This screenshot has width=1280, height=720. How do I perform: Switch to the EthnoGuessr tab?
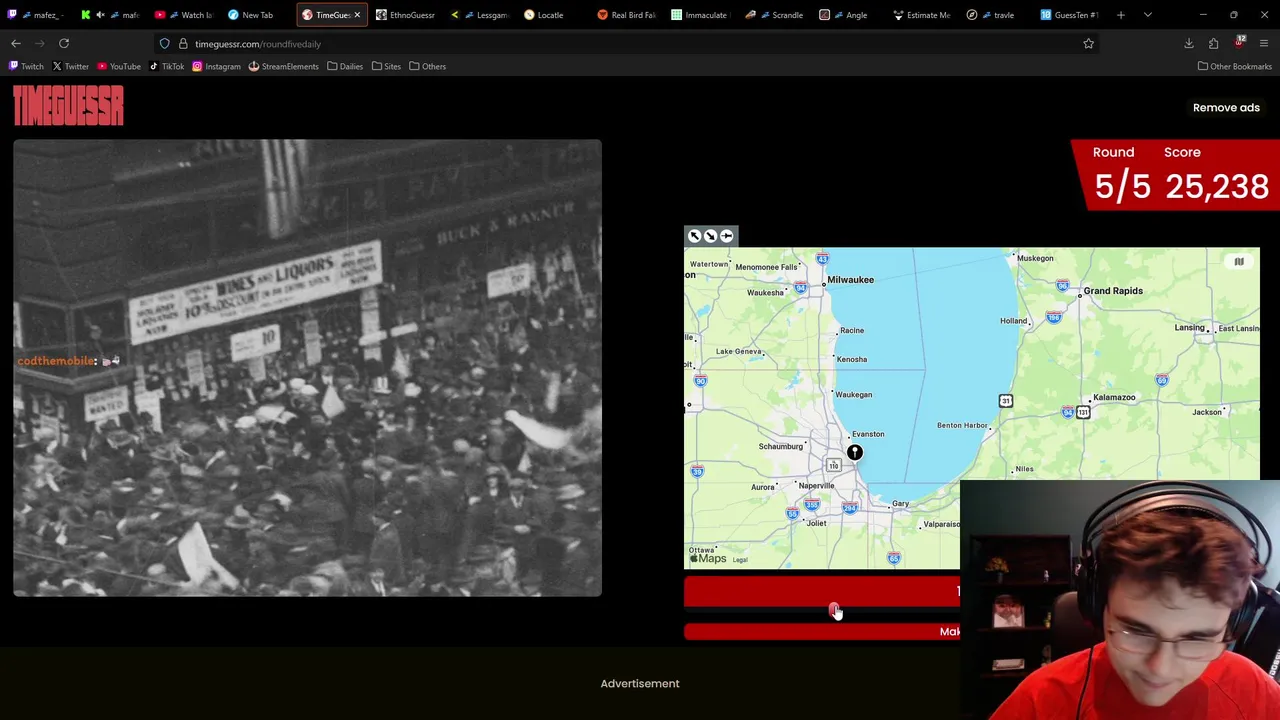[405, 15]
